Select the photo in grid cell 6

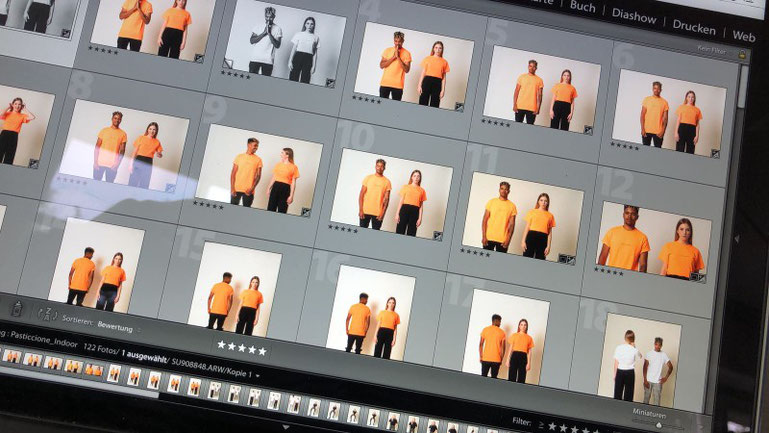click(x=668, y=113)
